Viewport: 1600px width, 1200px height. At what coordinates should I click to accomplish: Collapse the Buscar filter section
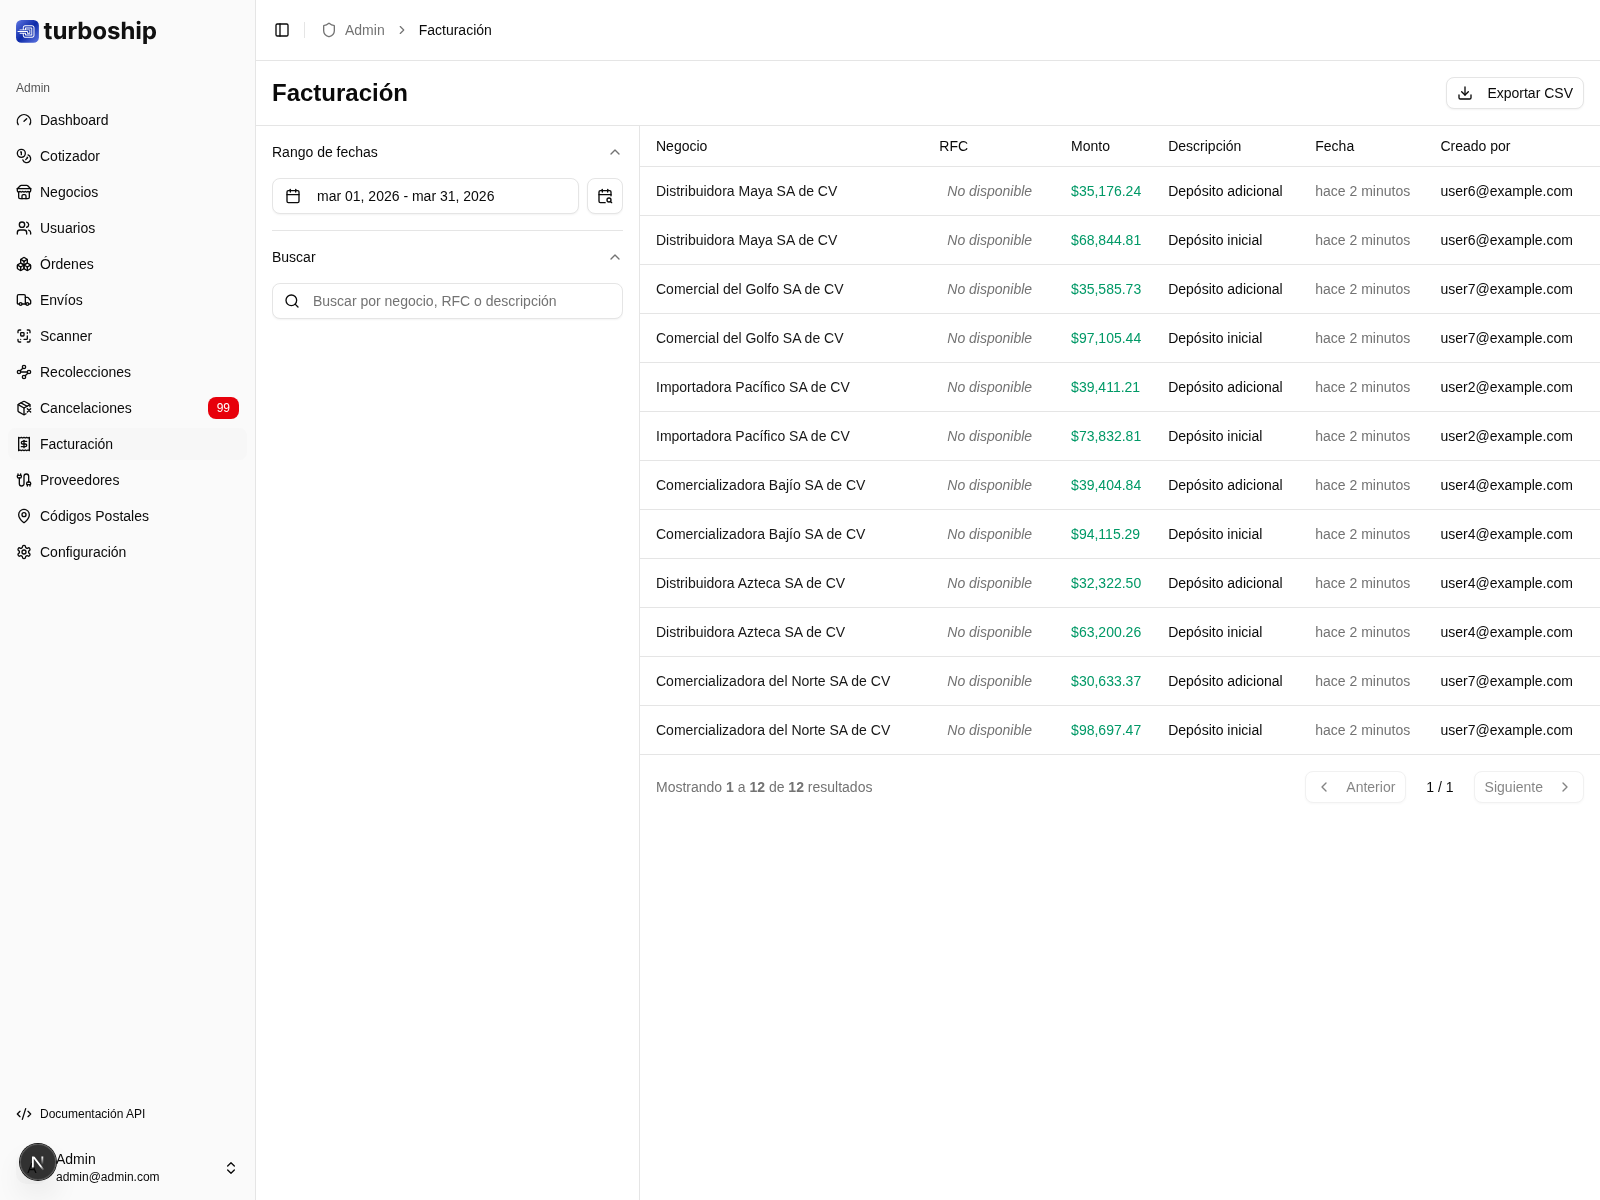615,257
